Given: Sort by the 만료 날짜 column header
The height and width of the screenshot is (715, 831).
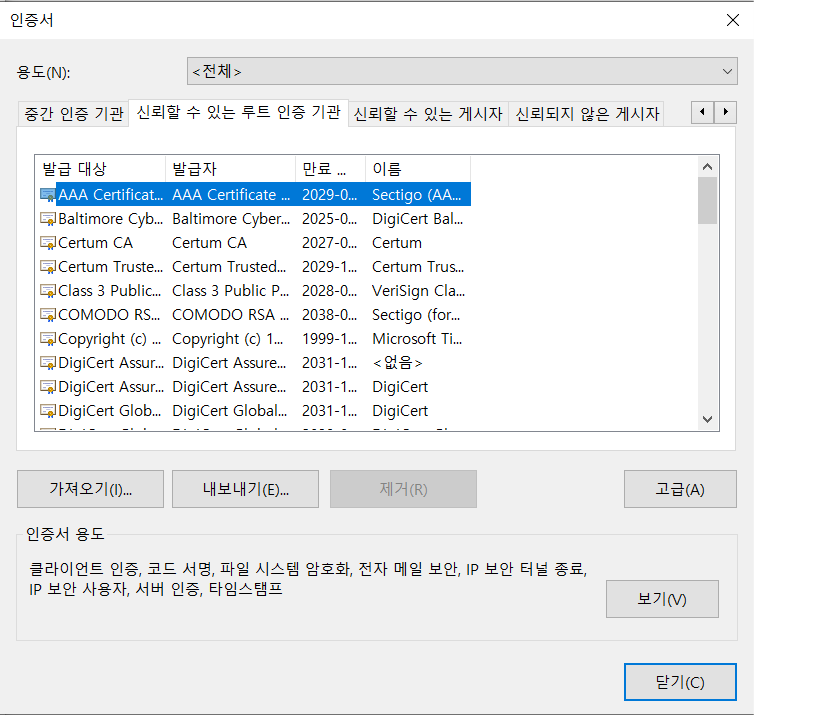Looking at the screenshot, I should pos(330,169).
